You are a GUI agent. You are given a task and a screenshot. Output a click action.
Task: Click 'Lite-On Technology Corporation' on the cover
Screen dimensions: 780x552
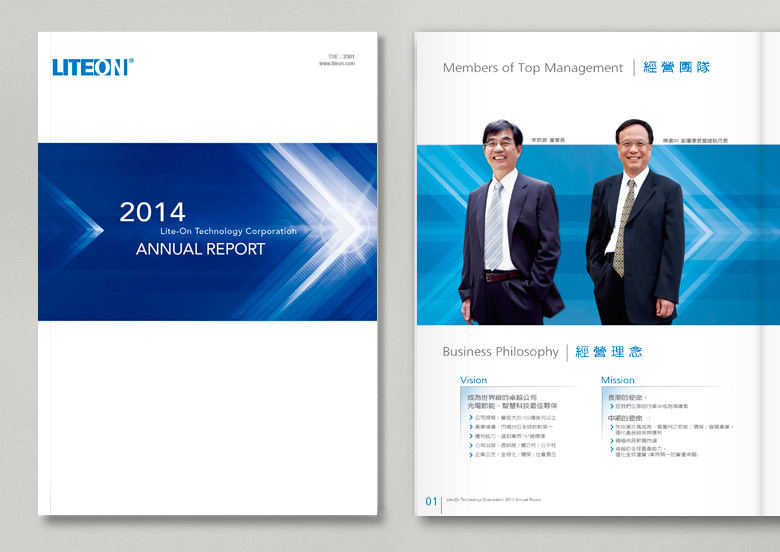point(228,231)
